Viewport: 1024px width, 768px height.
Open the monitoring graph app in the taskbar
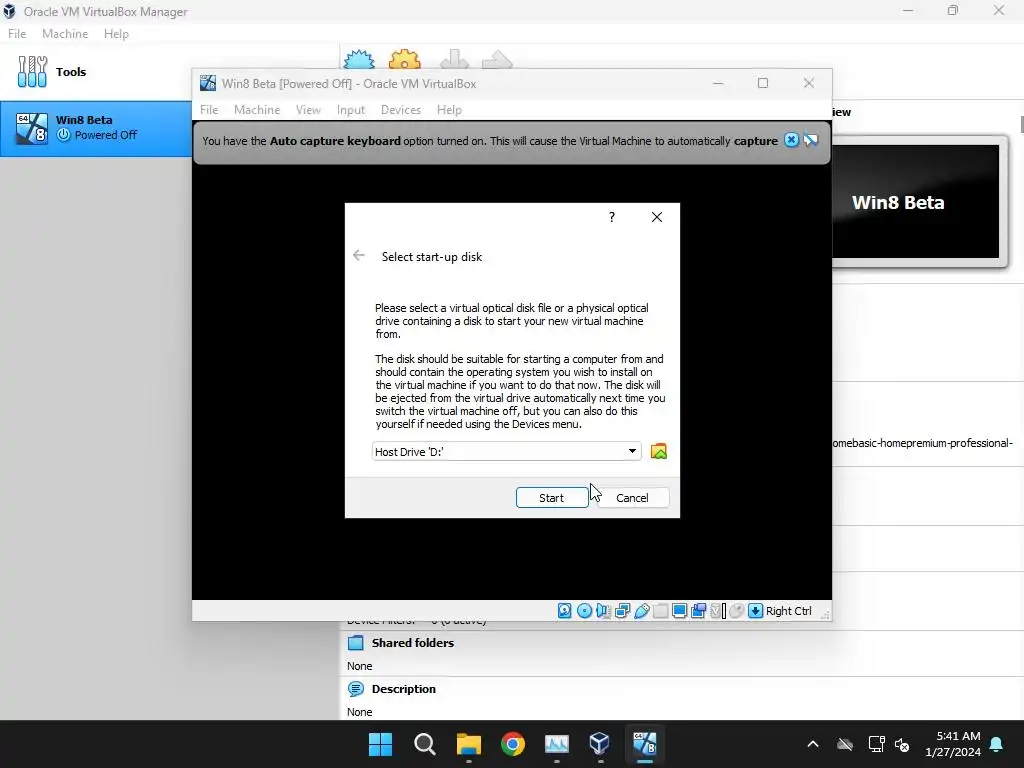coord(556,744)
